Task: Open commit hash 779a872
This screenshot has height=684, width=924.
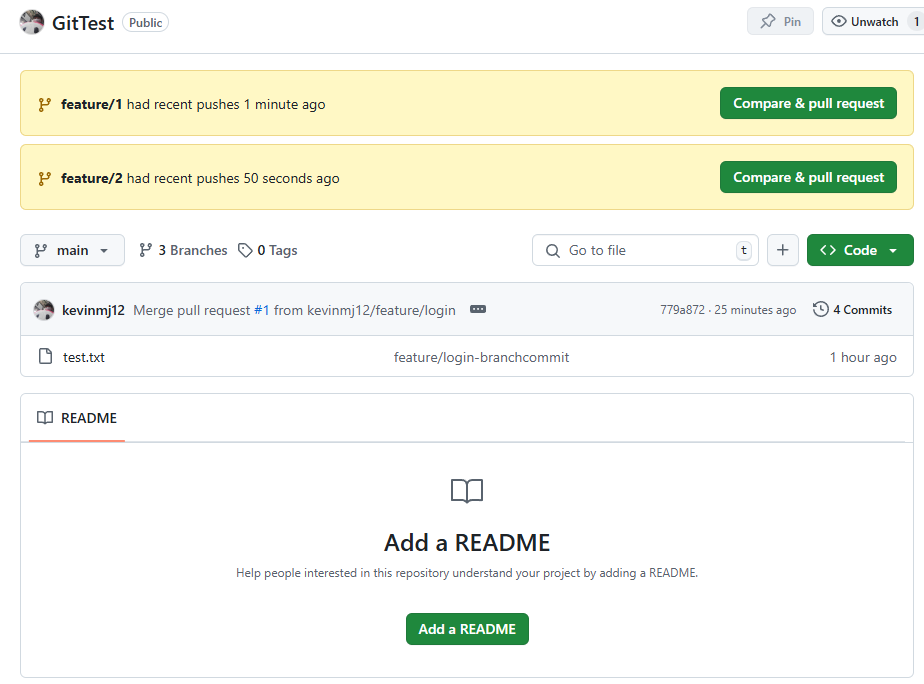Action: 682,310
